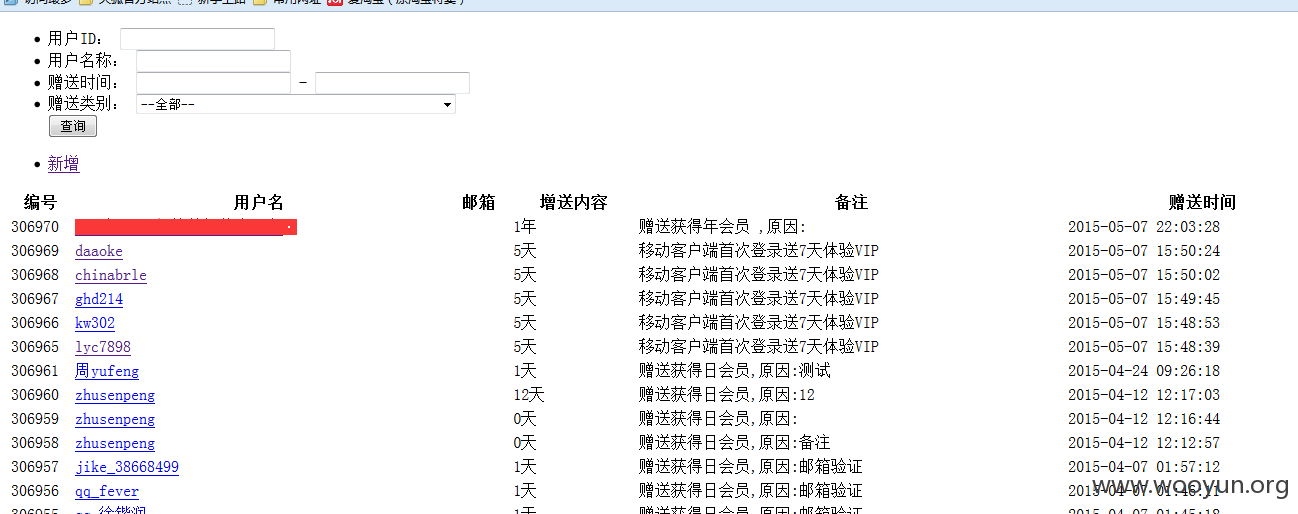Click the remark in jike_38668499 row
Viewport: 1298px width, 514px height.
(751, 467)
